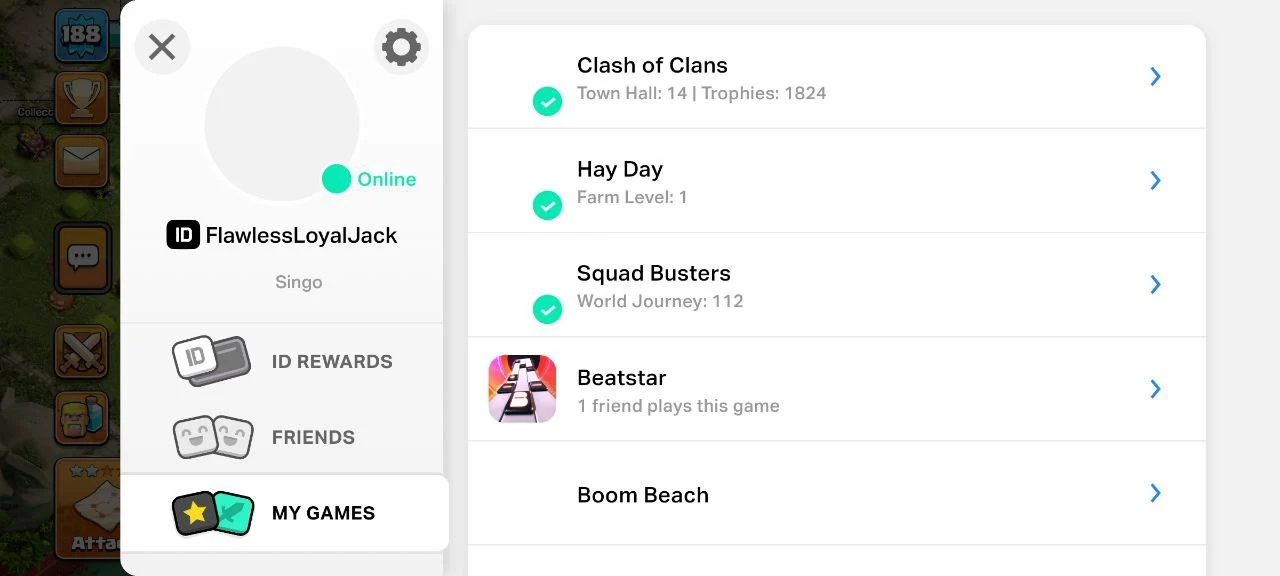Open ID Rewards cards icon
Viewport: 1280px width, 576px height.
pos(211,361)
